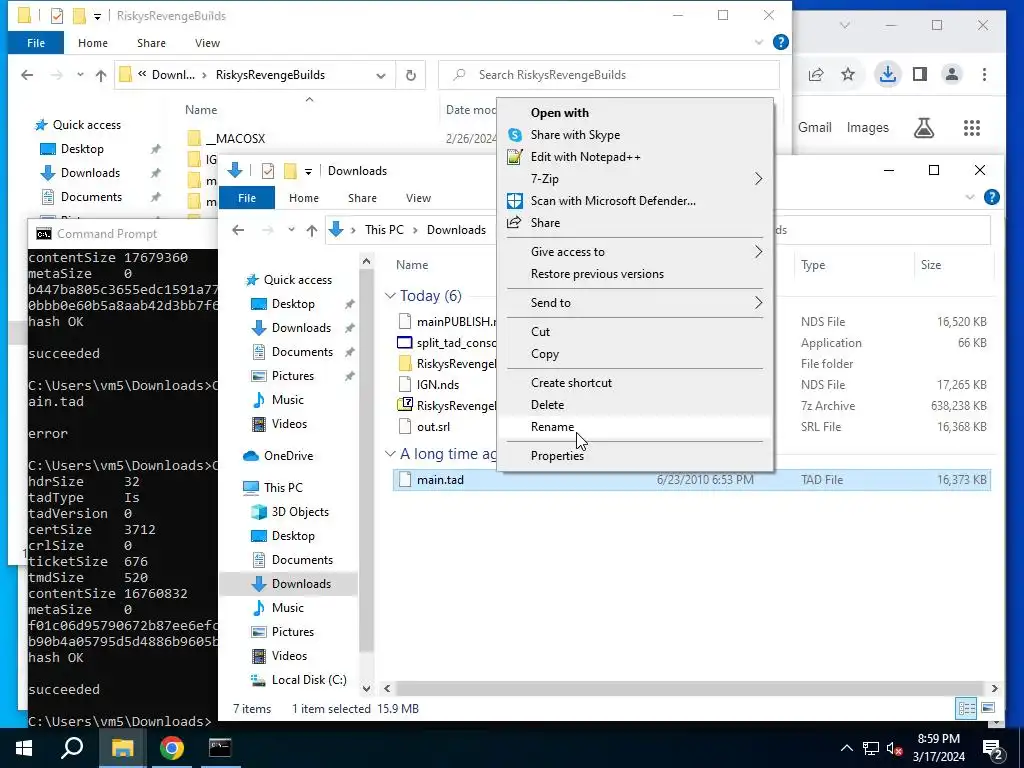1024x768 pixels.
Task: Open File tab in Downloads window
Action: click(x=247, y=198)
